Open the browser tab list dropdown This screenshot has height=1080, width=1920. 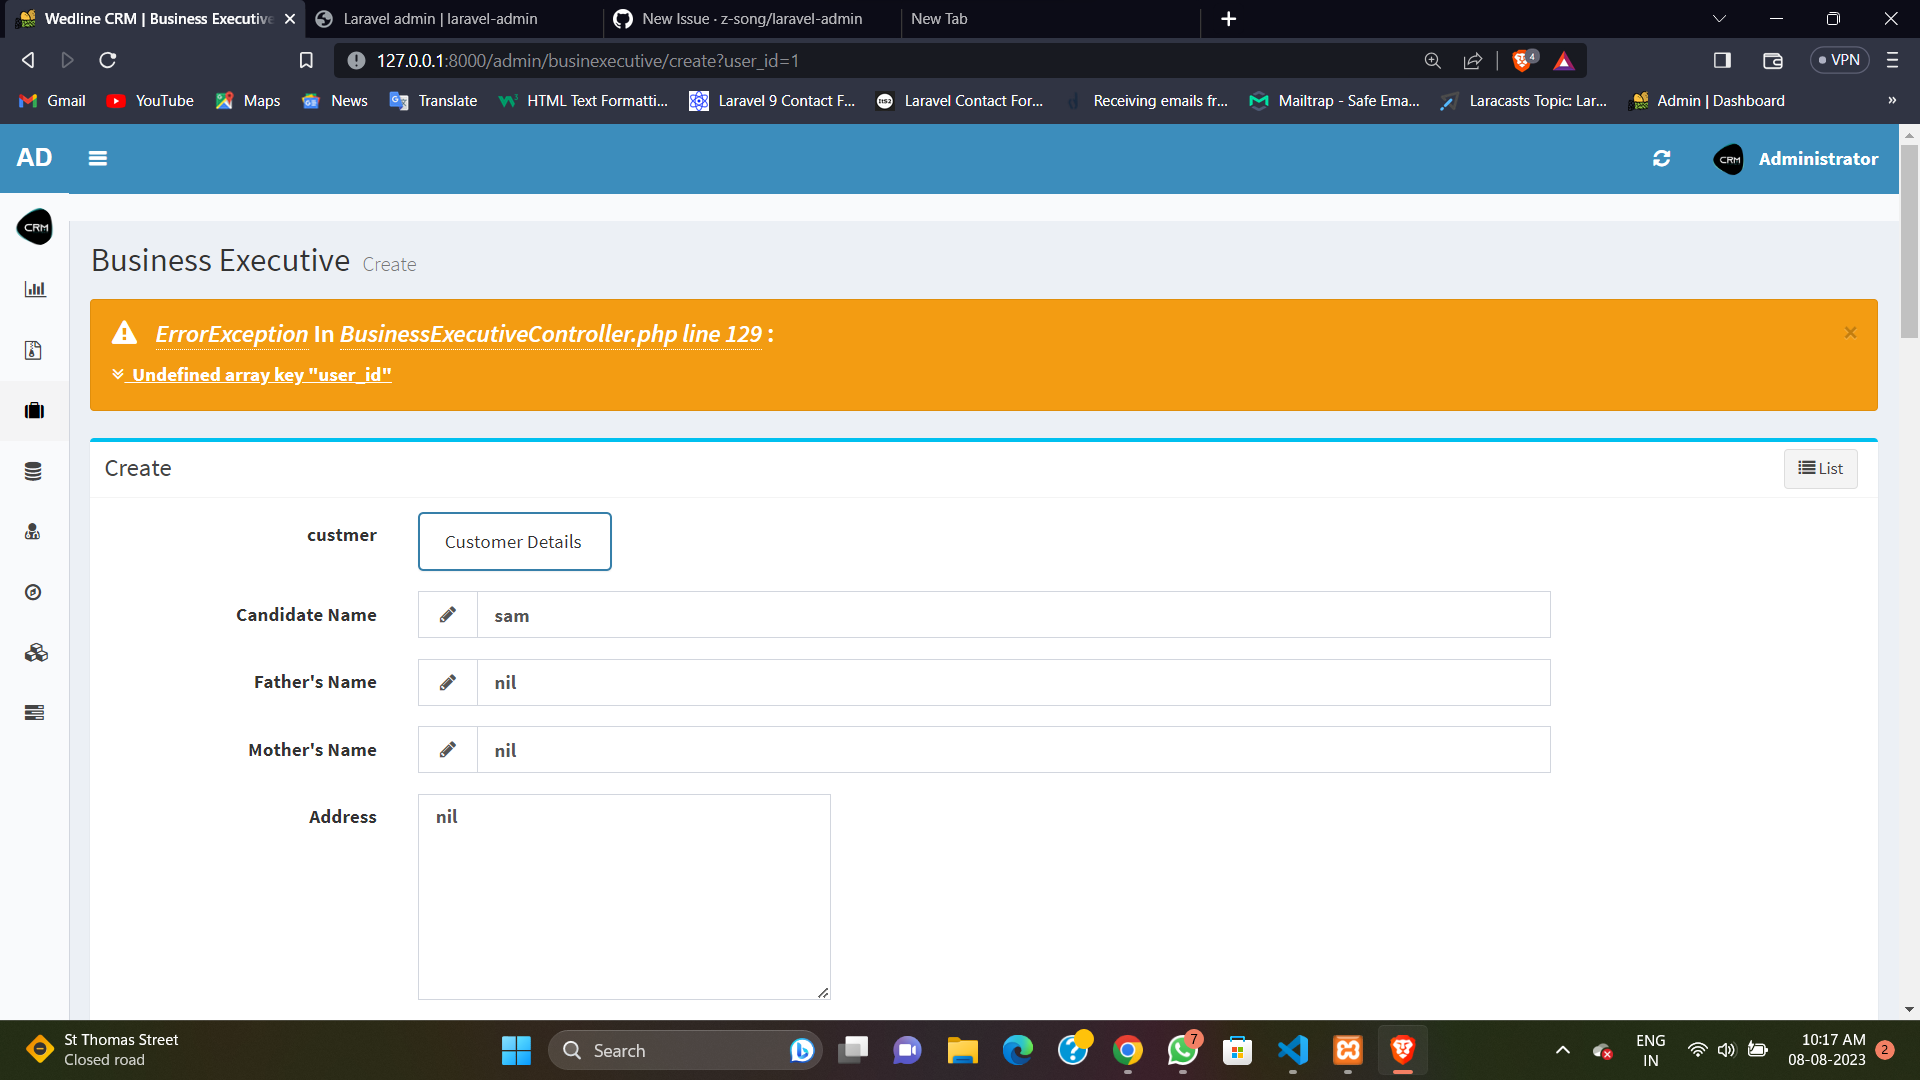1718,18
